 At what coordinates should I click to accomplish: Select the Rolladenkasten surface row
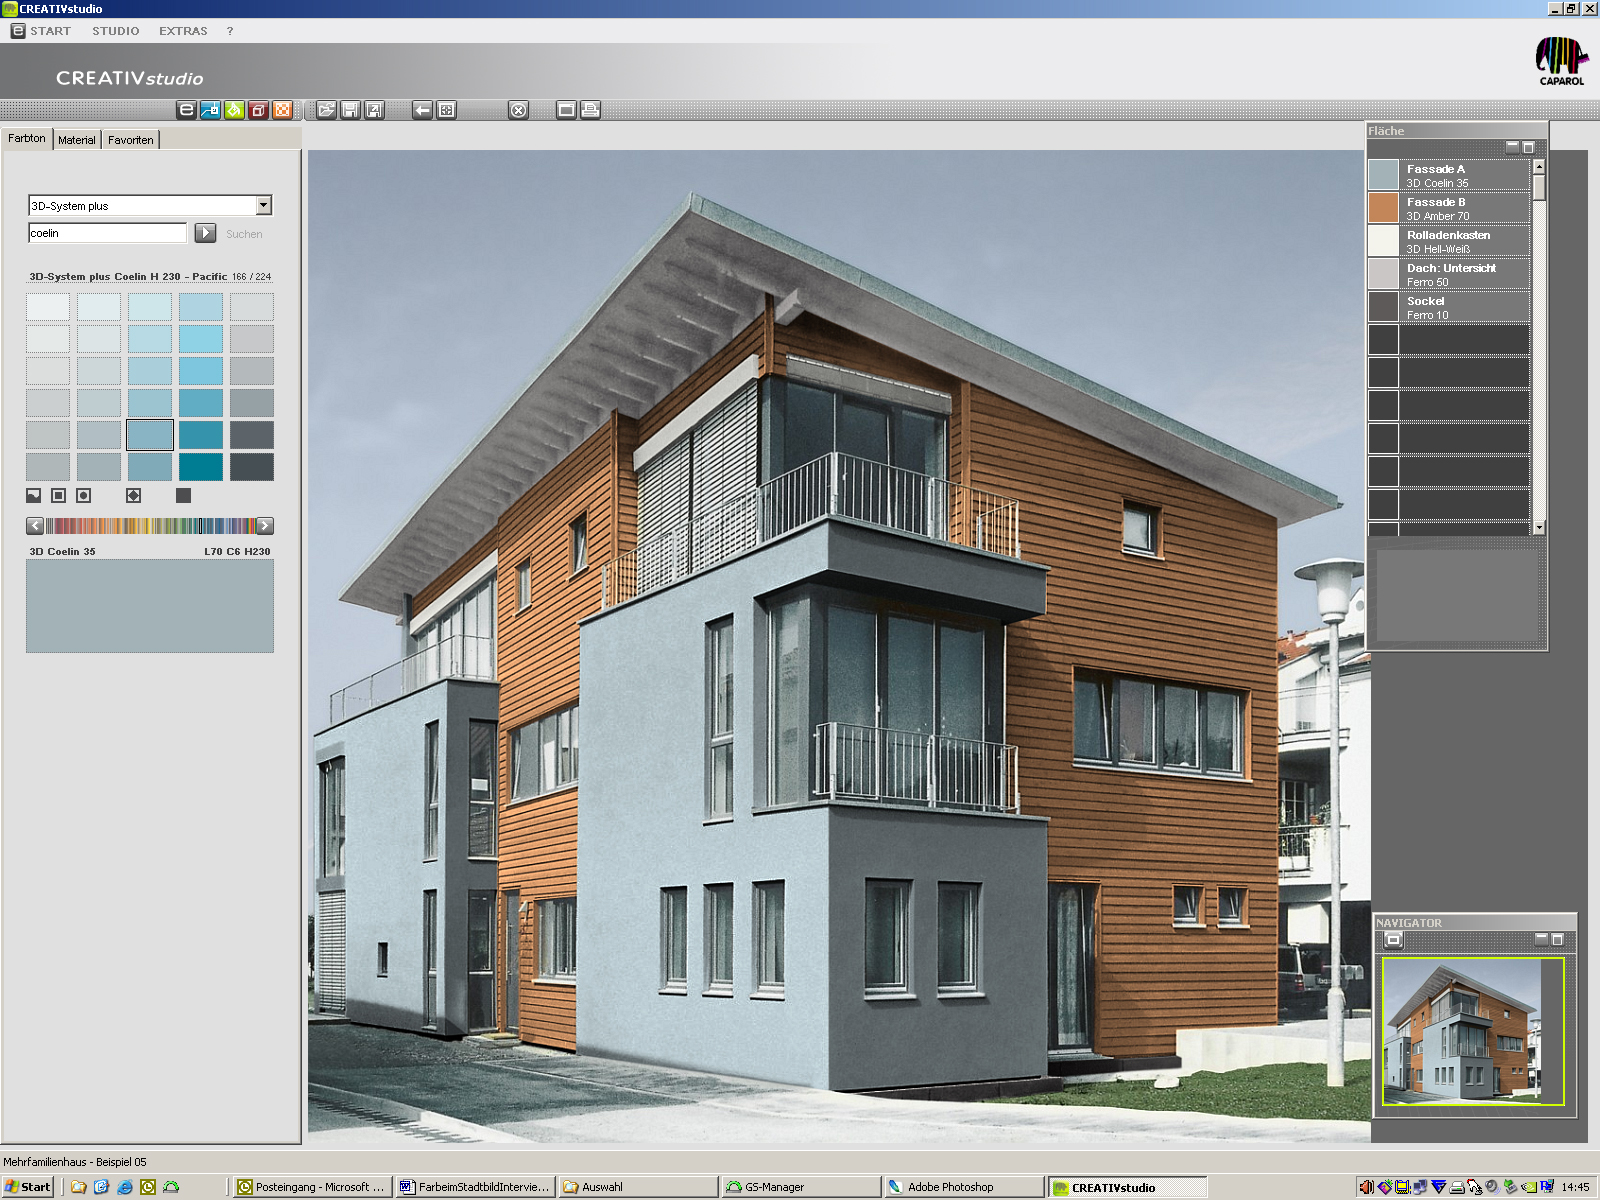coord(1449,241)
